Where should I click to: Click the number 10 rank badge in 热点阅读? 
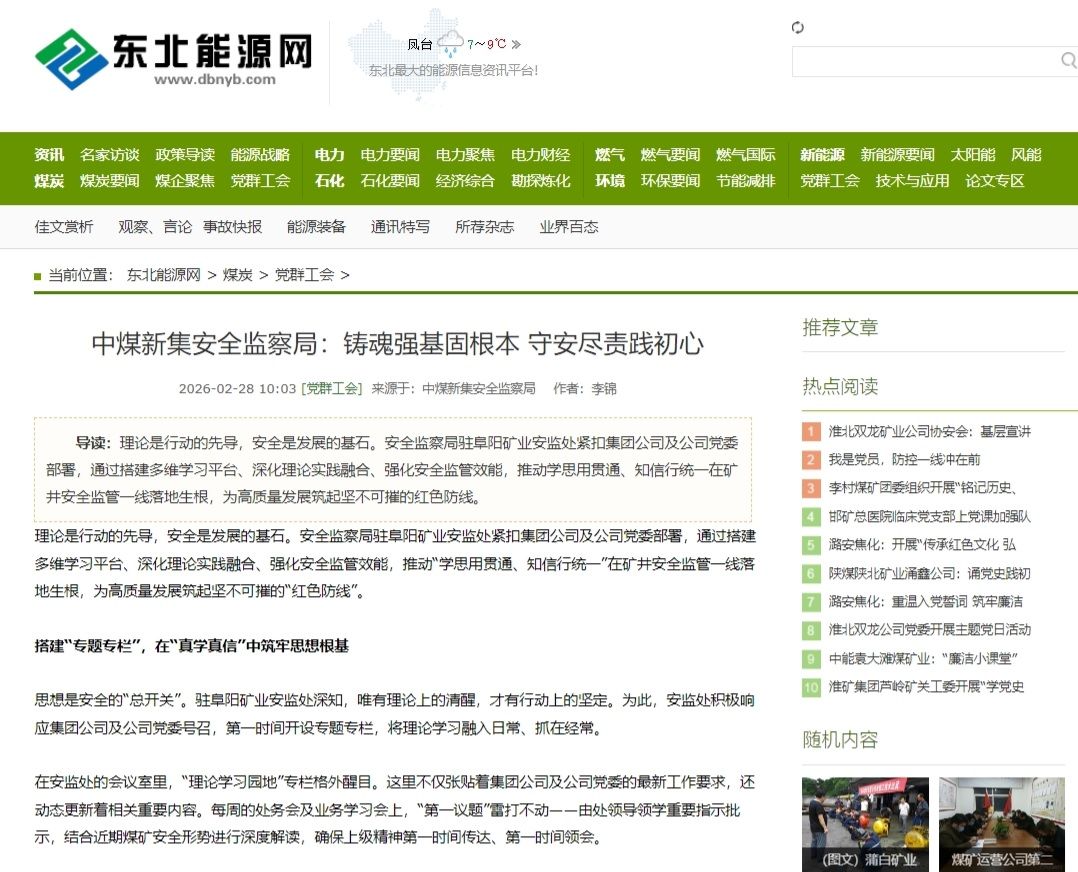(x=811, y=687)
